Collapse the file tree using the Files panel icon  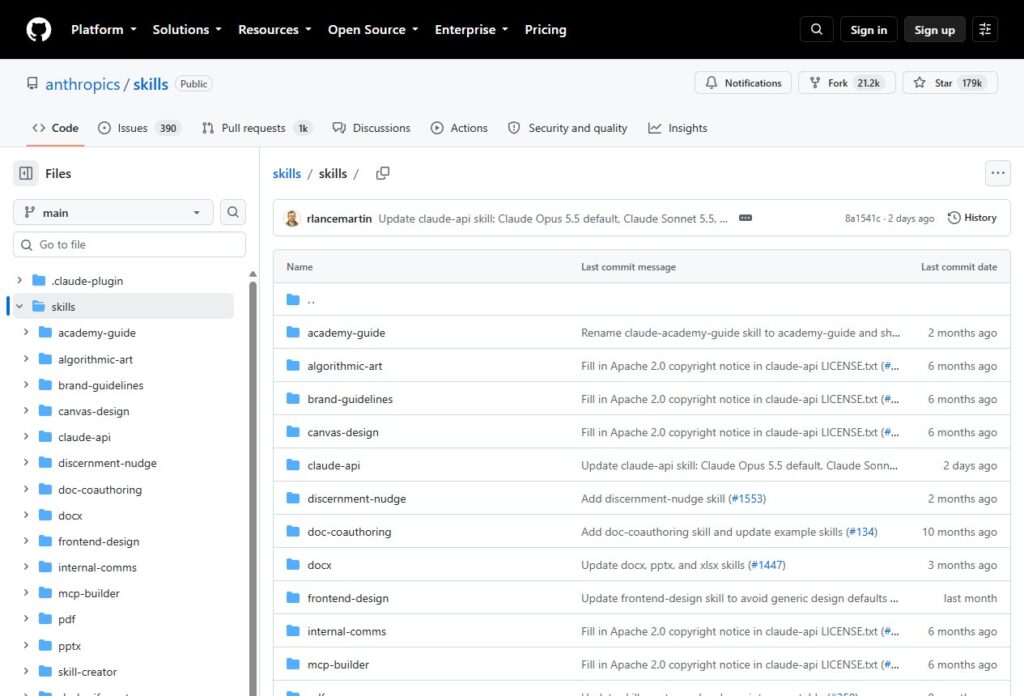tap(26, 174)
